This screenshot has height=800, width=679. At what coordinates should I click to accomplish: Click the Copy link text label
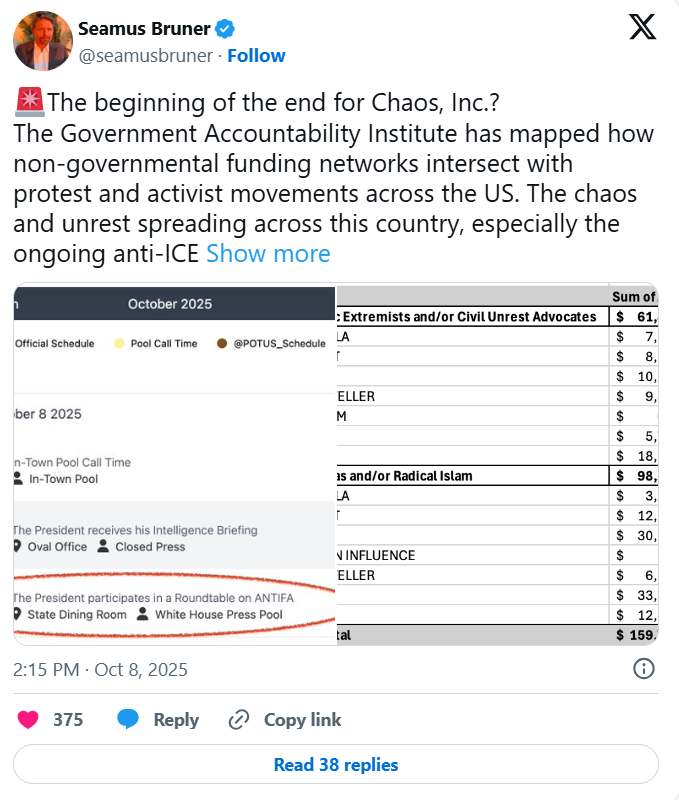[x=302, y=720]
